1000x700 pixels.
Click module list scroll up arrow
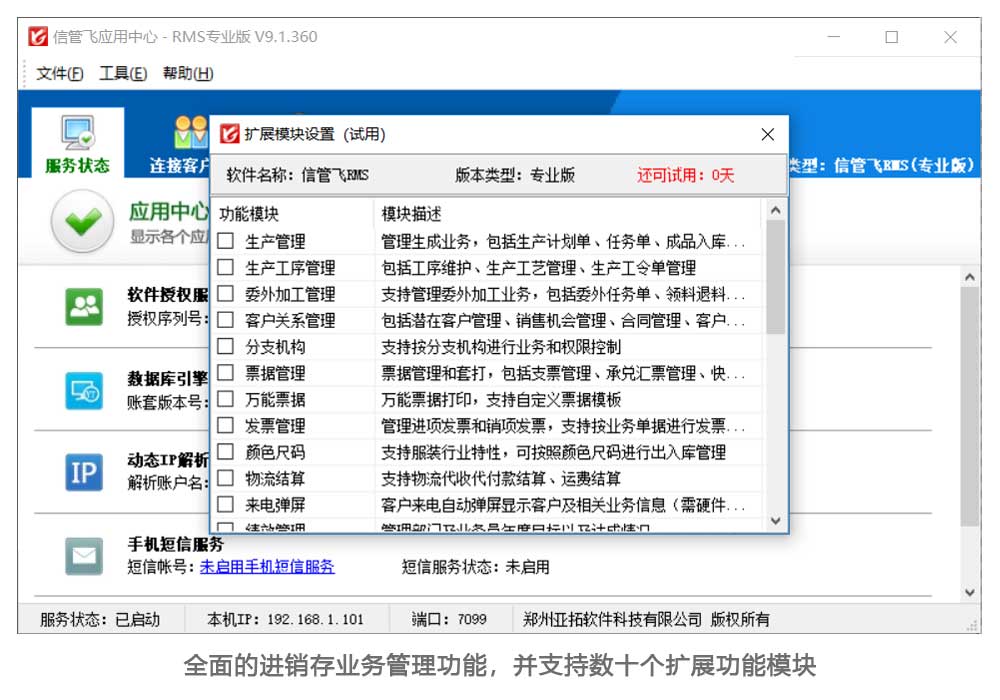775,211
